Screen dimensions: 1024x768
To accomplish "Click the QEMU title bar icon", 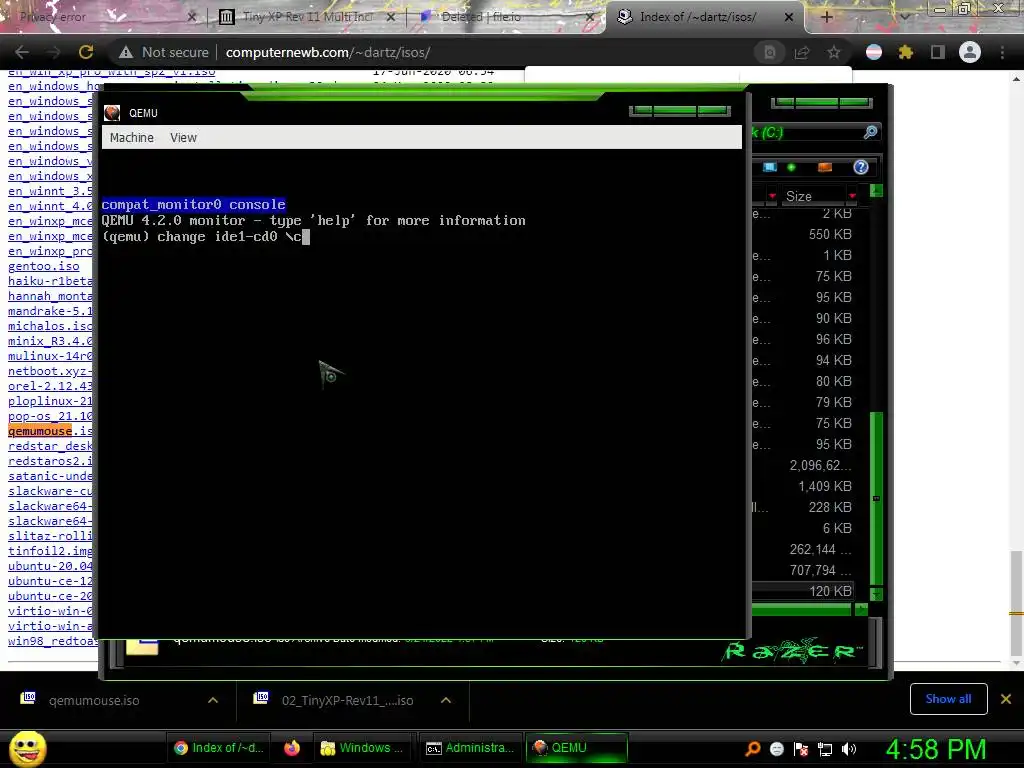I will [112, 113].
